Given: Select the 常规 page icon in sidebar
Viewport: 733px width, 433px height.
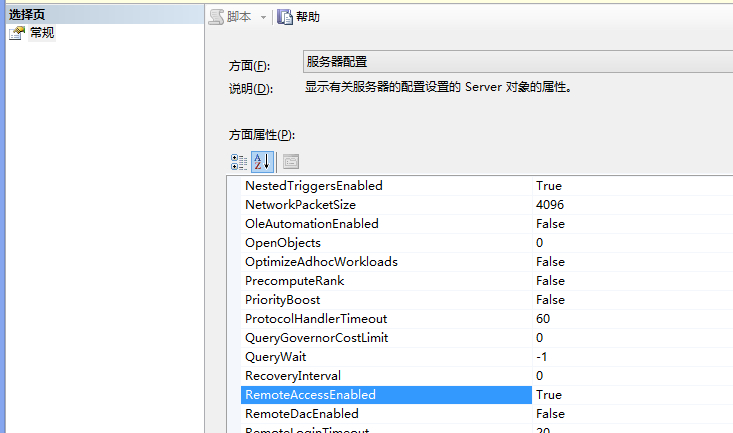Looking at the screenshot, I should pyautogui.click(x=16, y=33).
